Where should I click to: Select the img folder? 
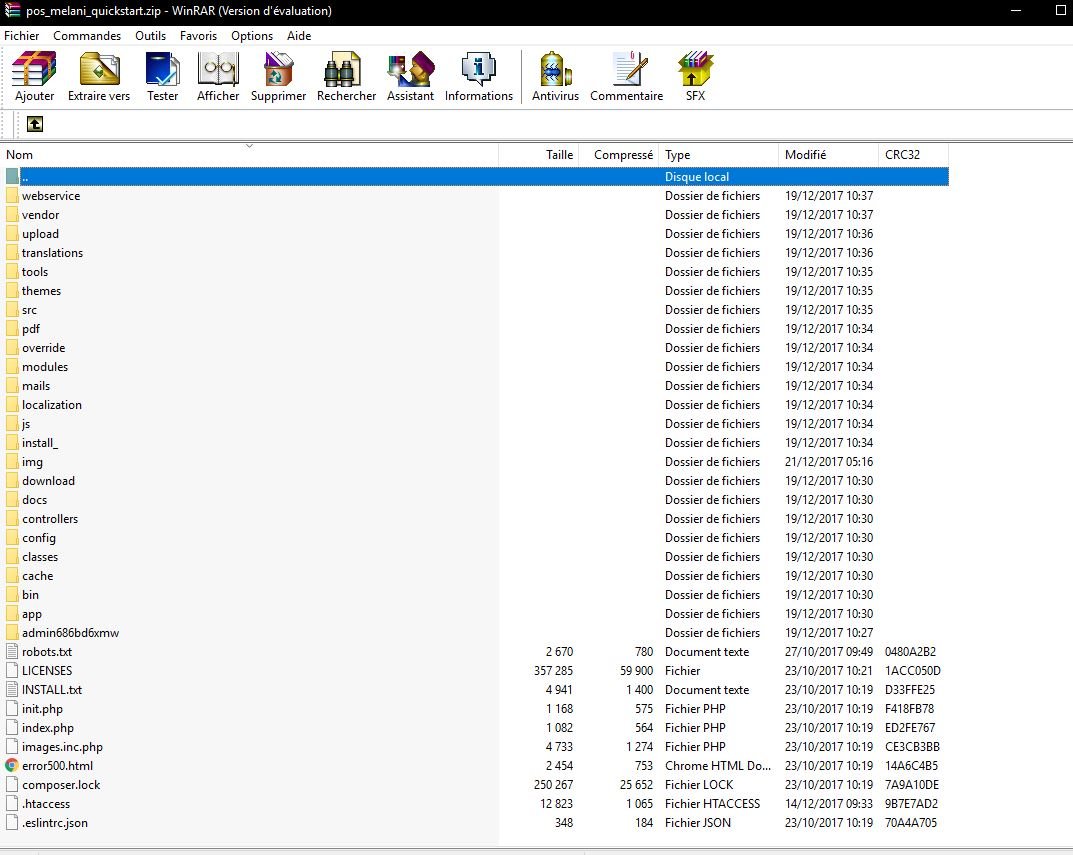[x=32, y=462]
